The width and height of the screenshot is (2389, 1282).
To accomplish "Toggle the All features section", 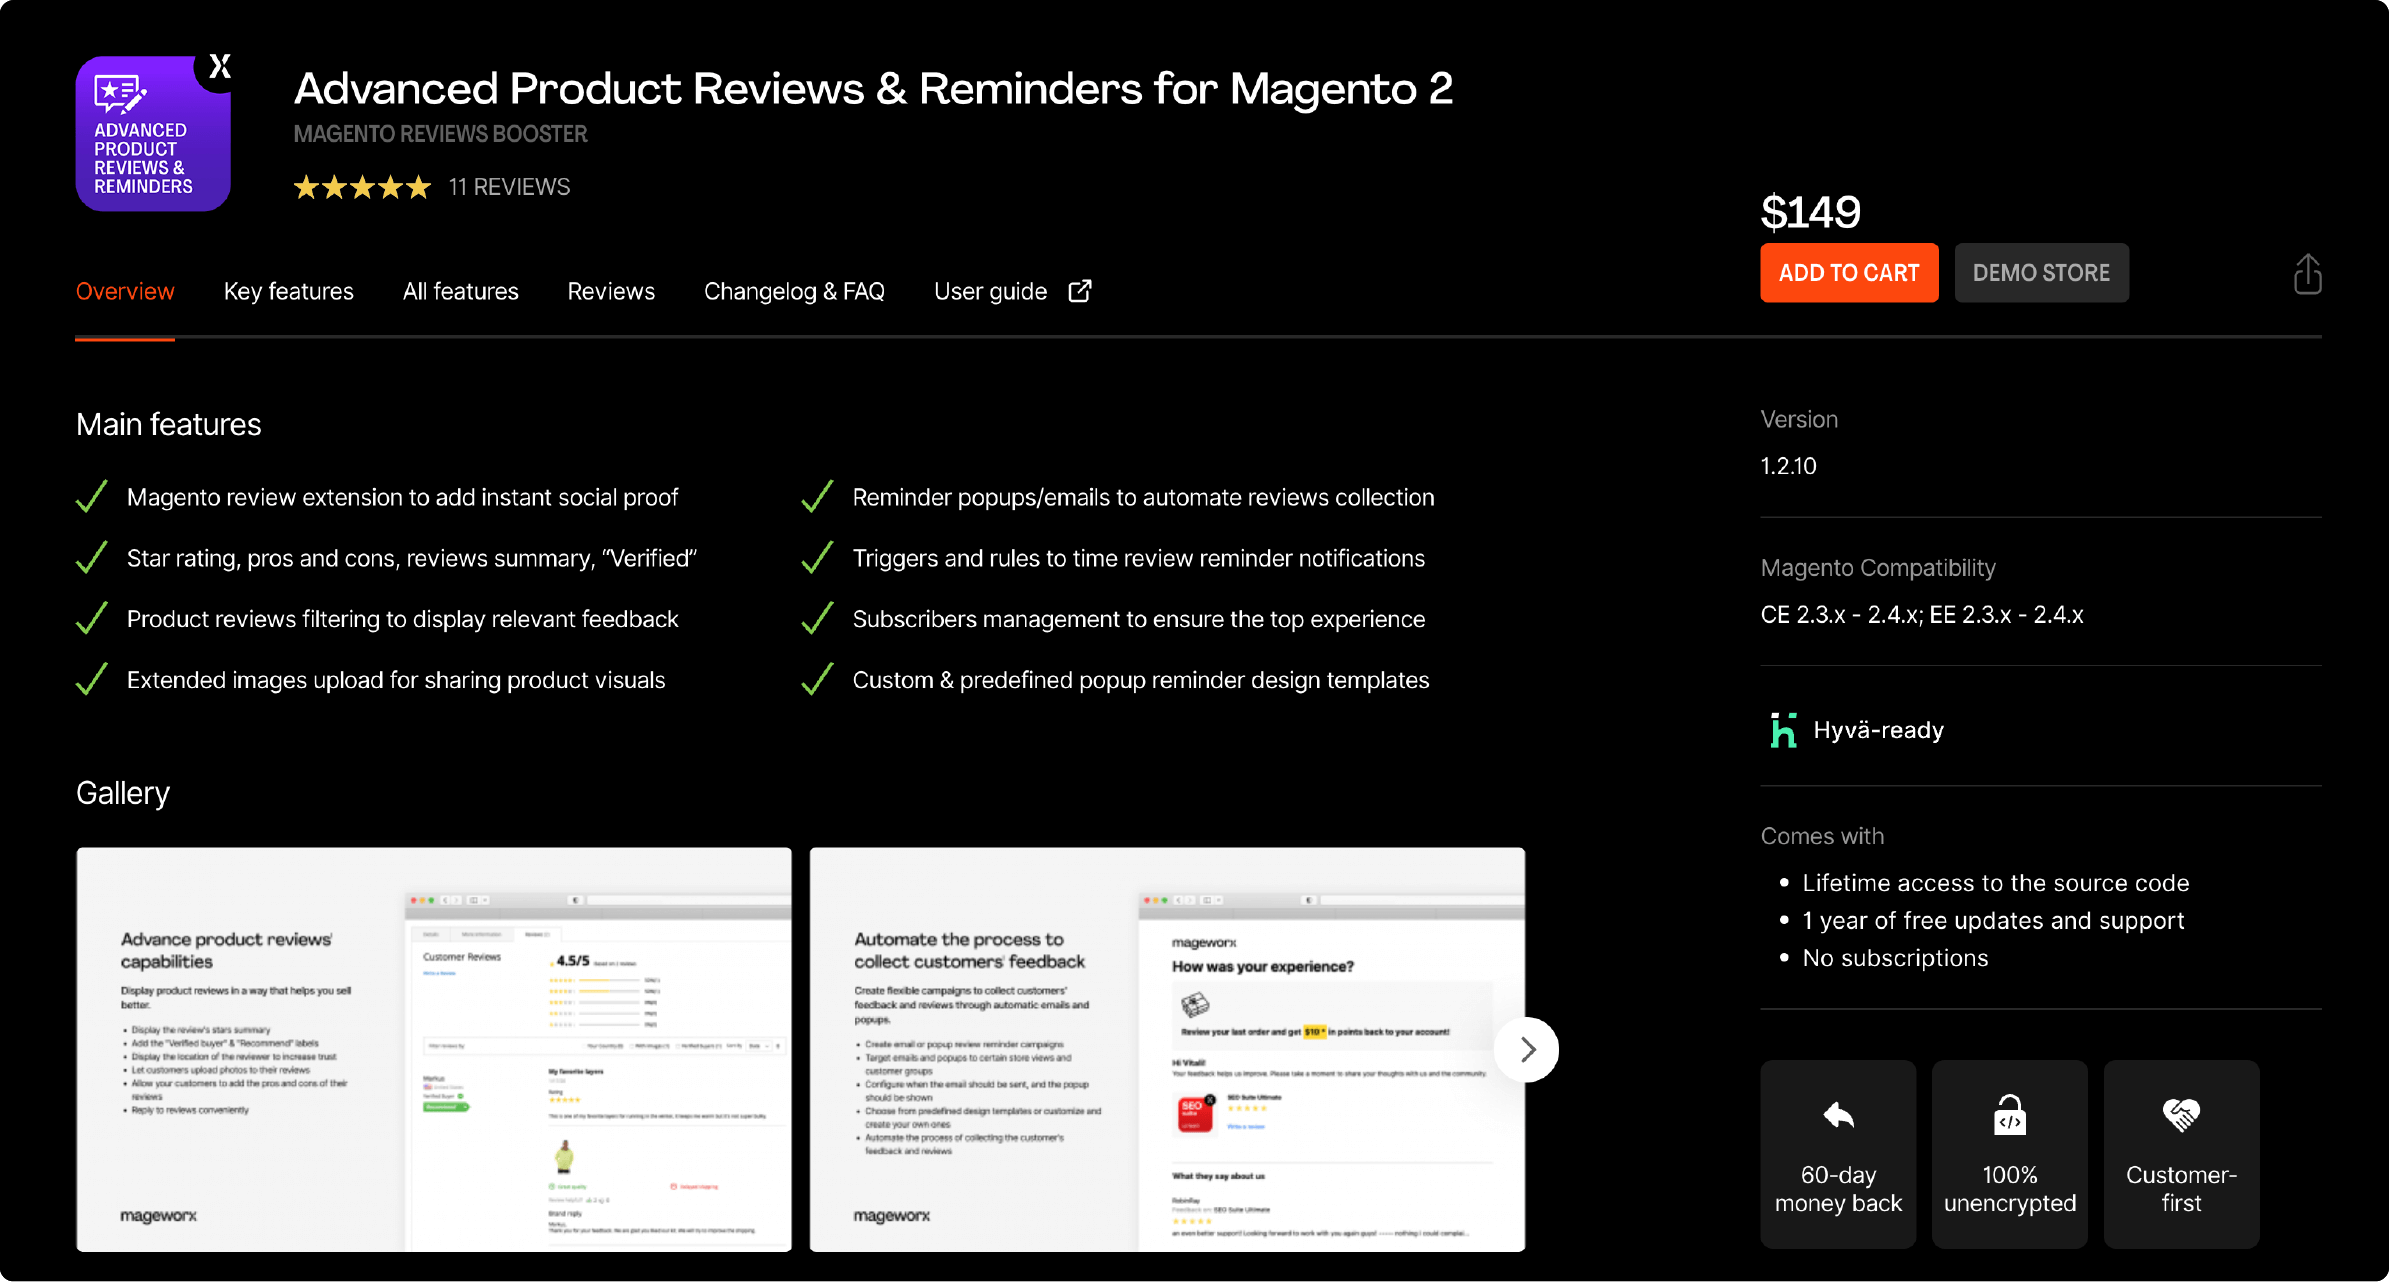I will (460, 291).
